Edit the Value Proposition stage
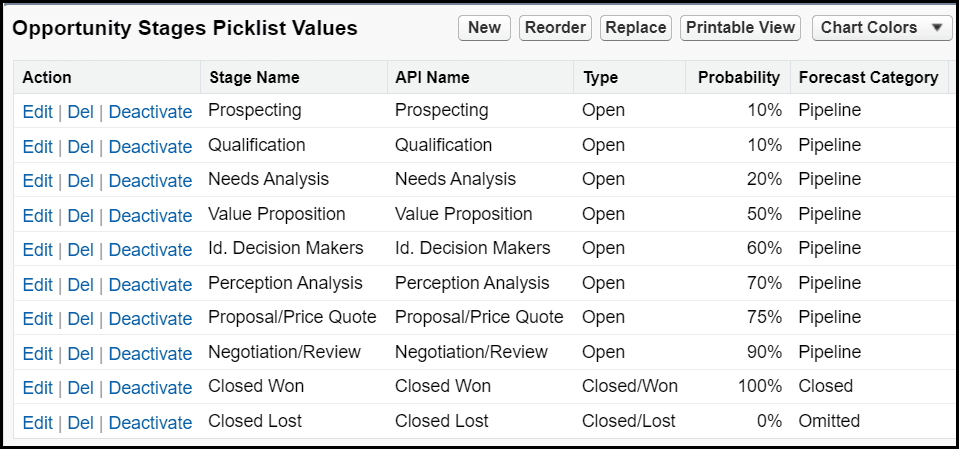This screenshot has width=959, height=449. (37, 216)
